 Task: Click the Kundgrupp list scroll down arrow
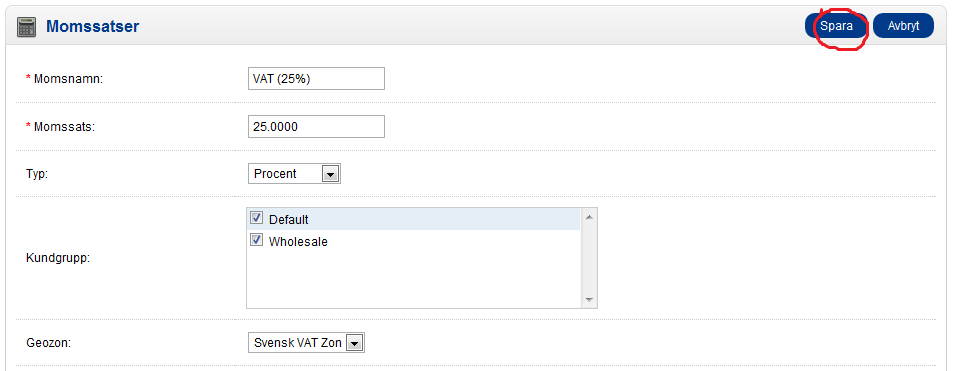589,300
